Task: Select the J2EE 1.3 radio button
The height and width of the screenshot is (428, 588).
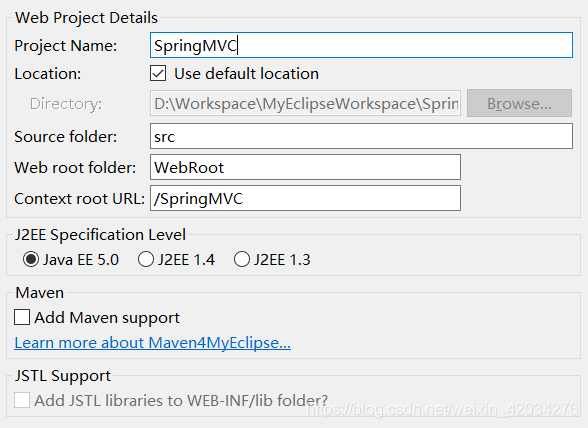Action: tap(242, 259)
